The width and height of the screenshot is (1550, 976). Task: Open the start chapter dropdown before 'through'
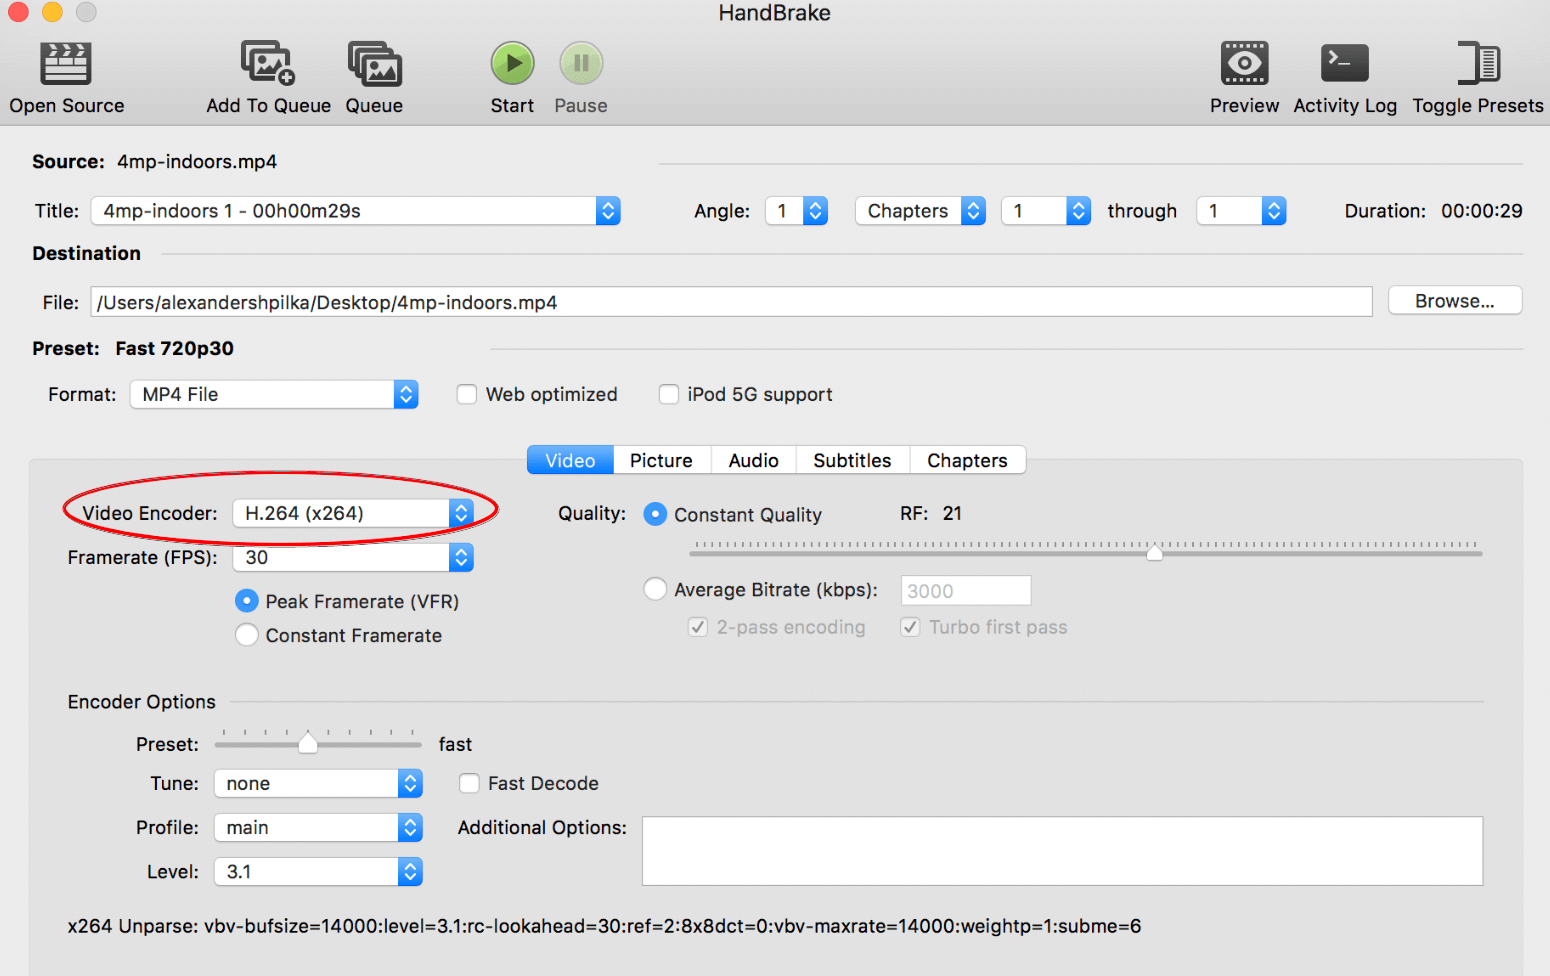click(x=1046, y=211)
